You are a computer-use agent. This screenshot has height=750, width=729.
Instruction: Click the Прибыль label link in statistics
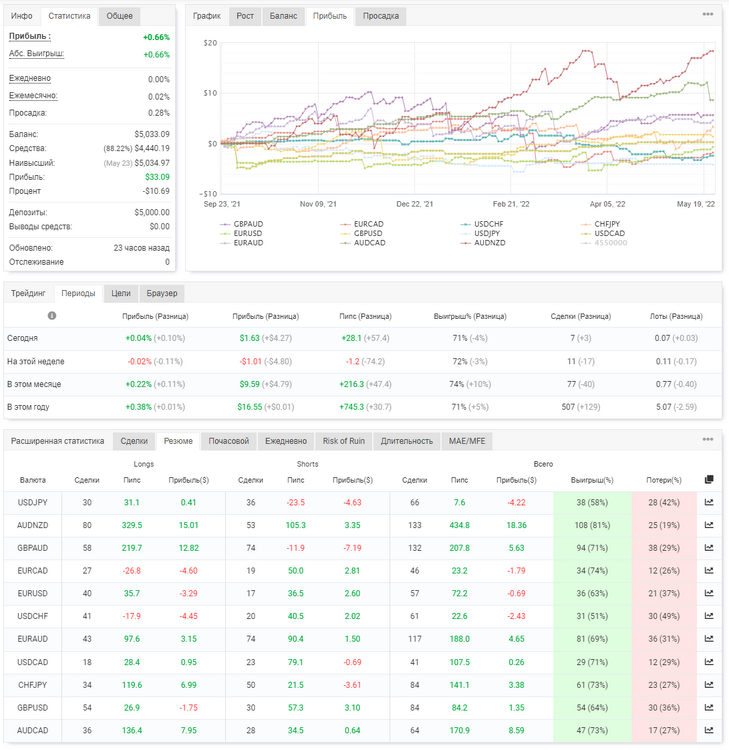pyautogui.click(x=30, y=36)
